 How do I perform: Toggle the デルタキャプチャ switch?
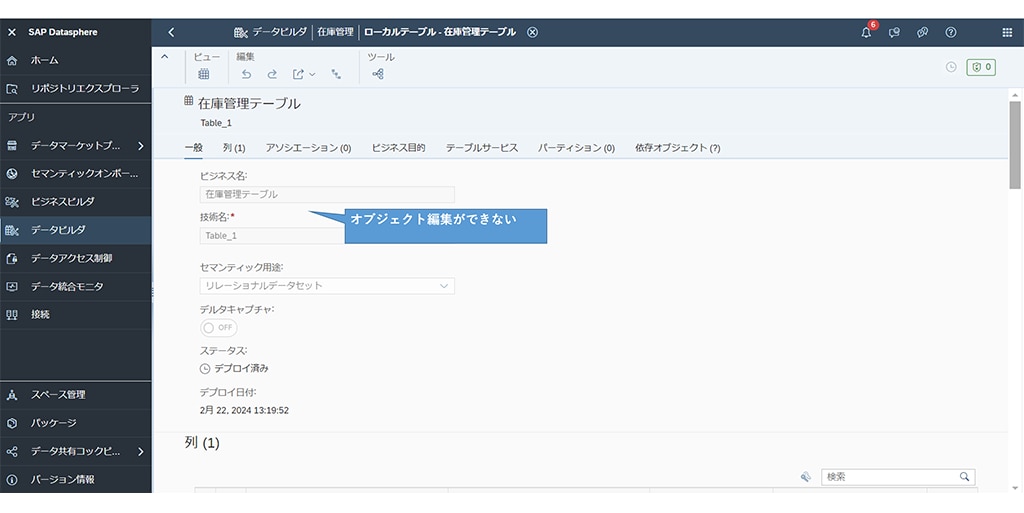pos(219,328)
